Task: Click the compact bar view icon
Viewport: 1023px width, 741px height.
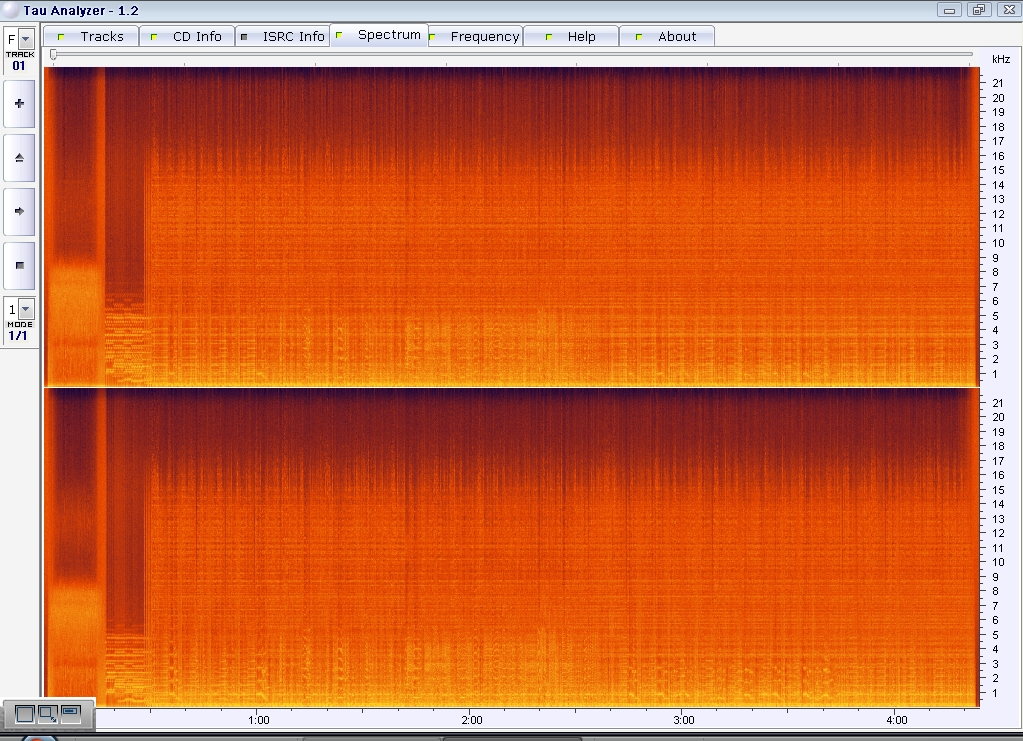Action: click(70, 713)
